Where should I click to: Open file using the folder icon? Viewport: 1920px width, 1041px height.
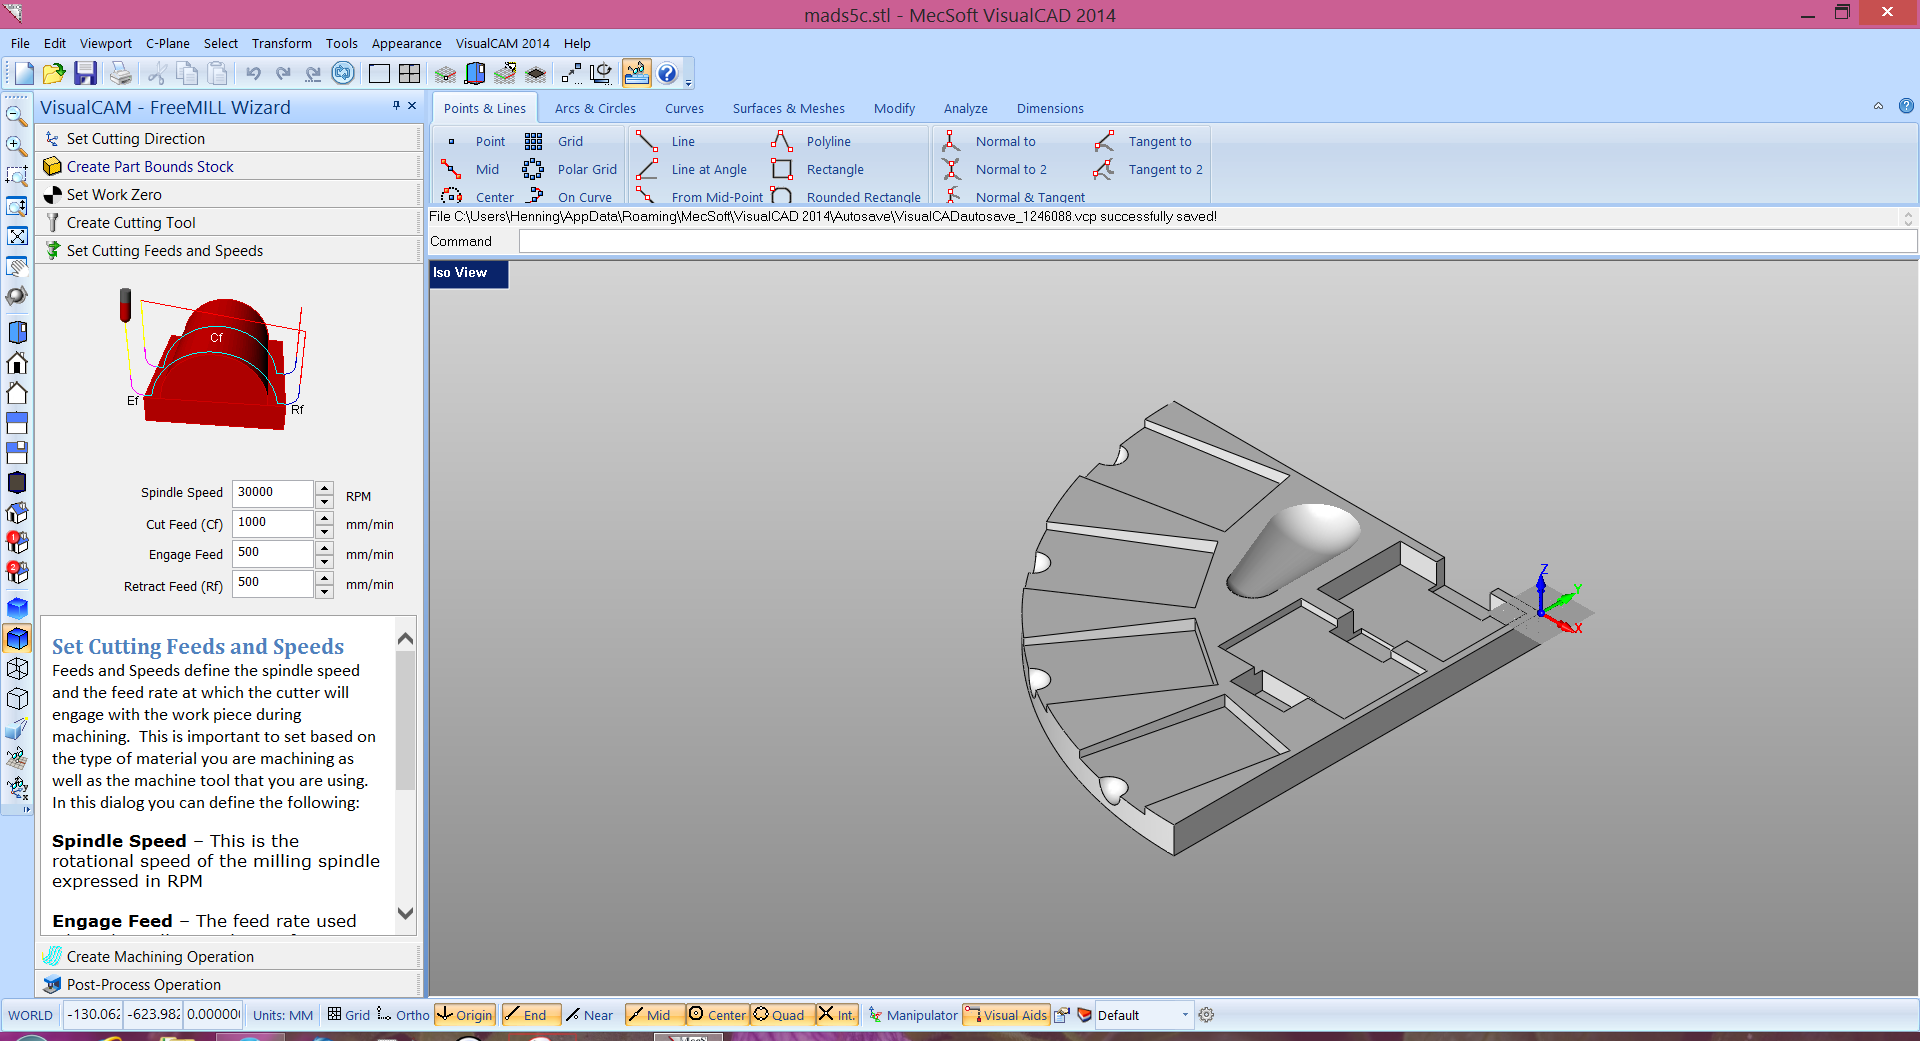54,73
